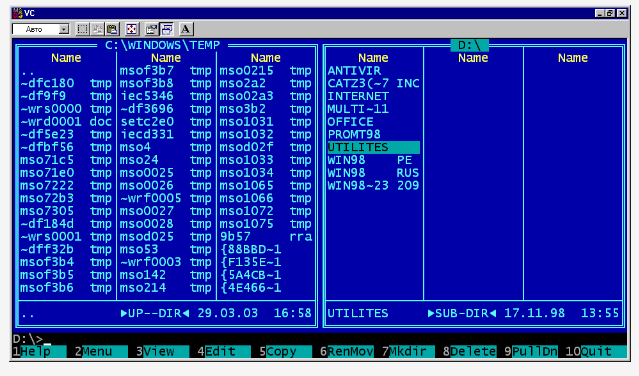This screenshot has height=376, width=639.
Task: Click 2 Menu in function key bar
Action: point(101,351)
